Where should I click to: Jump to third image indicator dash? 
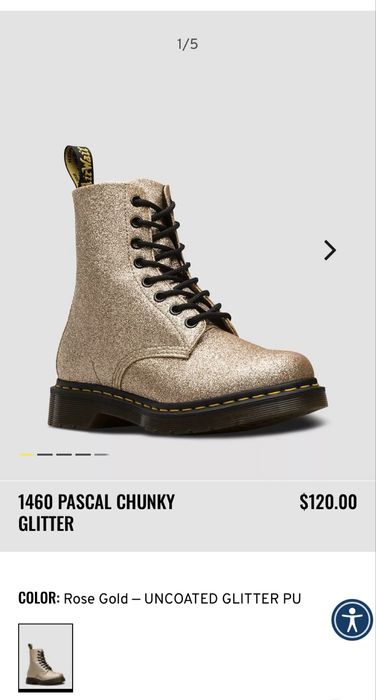(64, 454)
